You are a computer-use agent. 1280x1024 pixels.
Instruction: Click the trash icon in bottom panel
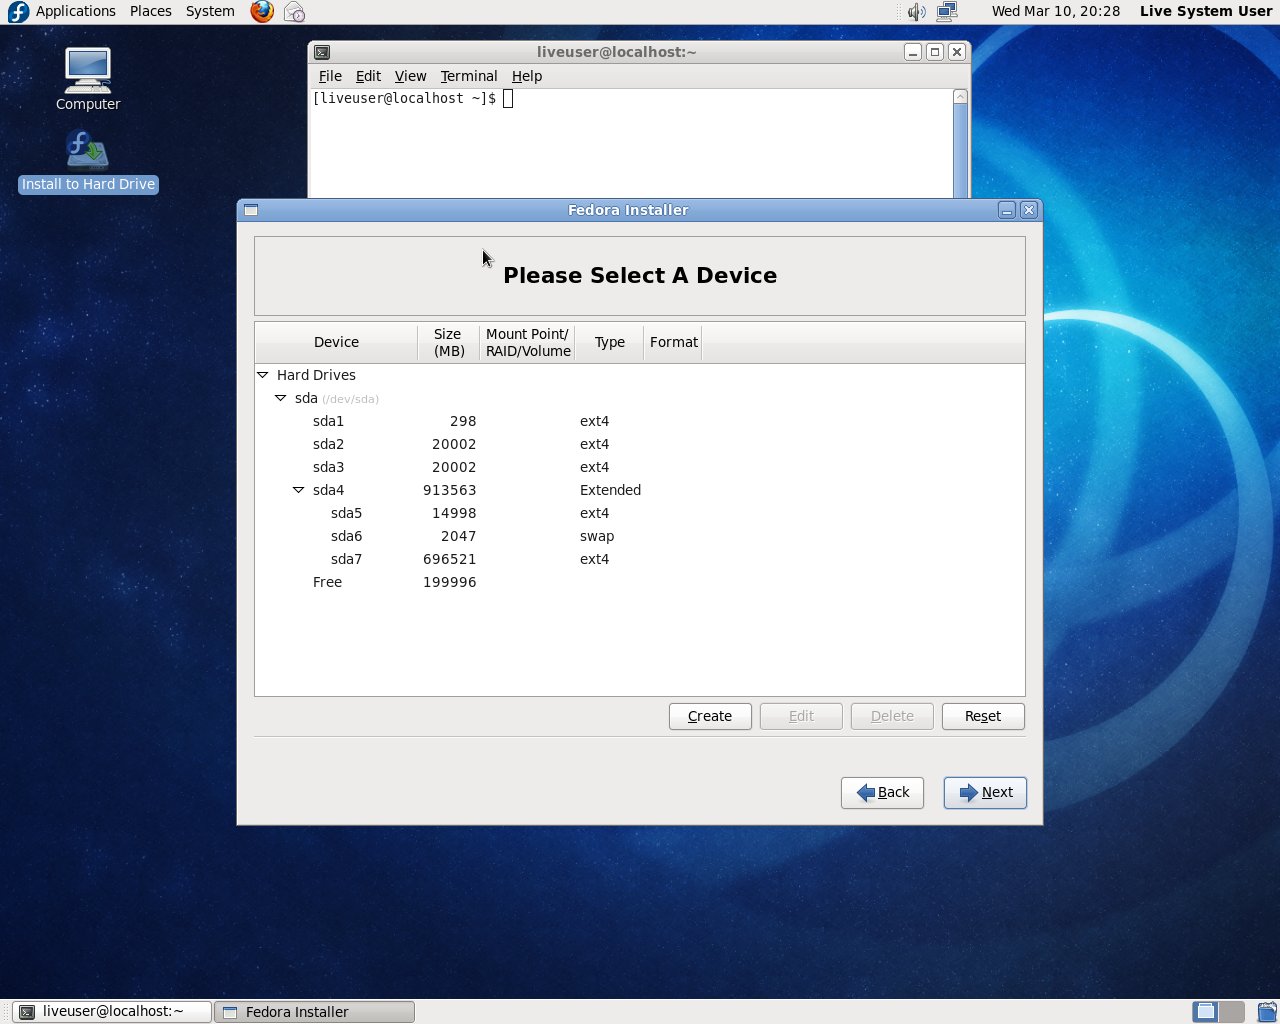[1267, 1011]
